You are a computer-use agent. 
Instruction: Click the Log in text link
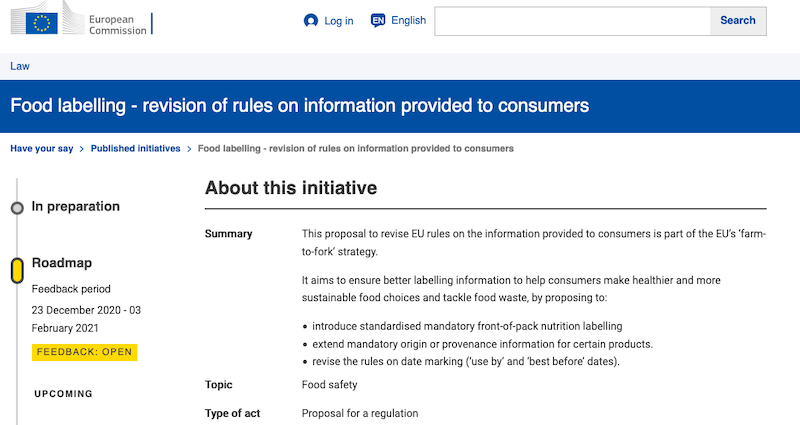(x=338, y=21)
